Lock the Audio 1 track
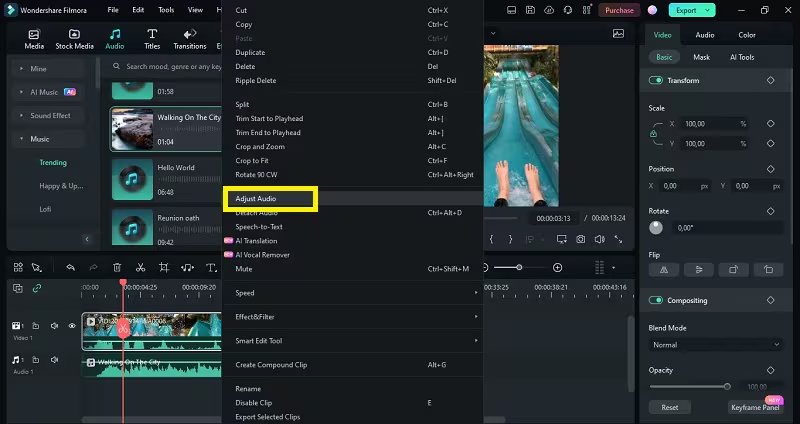 point(36,360)
